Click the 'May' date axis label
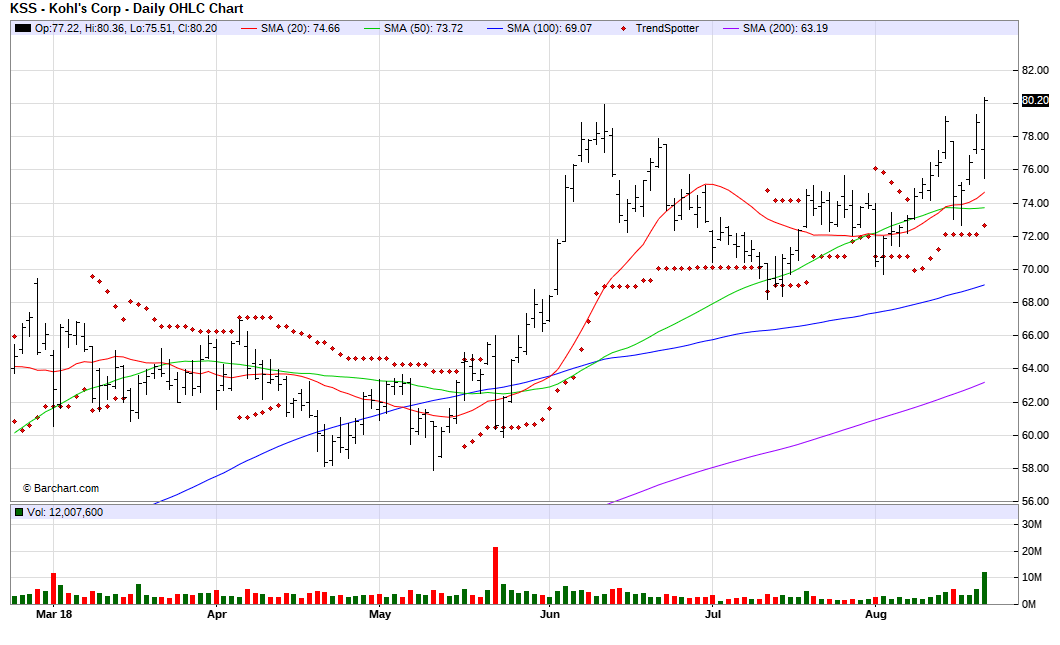The image size is (1060, 645). 380,614
